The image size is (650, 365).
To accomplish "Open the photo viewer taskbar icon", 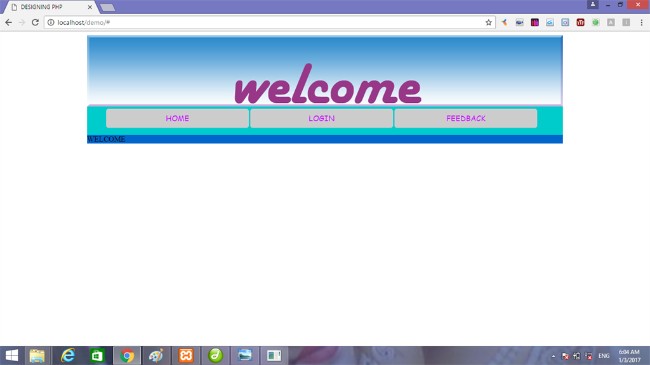I will [245, 355].
